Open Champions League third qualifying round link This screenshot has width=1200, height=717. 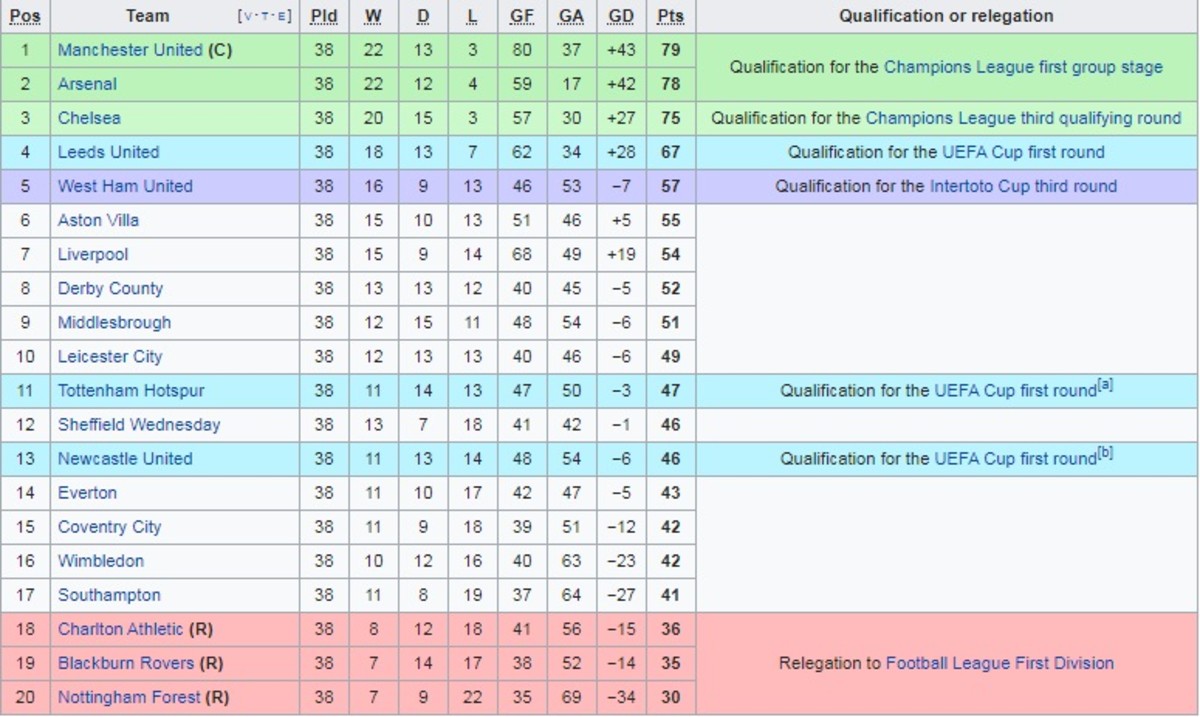click(1023, 118)
